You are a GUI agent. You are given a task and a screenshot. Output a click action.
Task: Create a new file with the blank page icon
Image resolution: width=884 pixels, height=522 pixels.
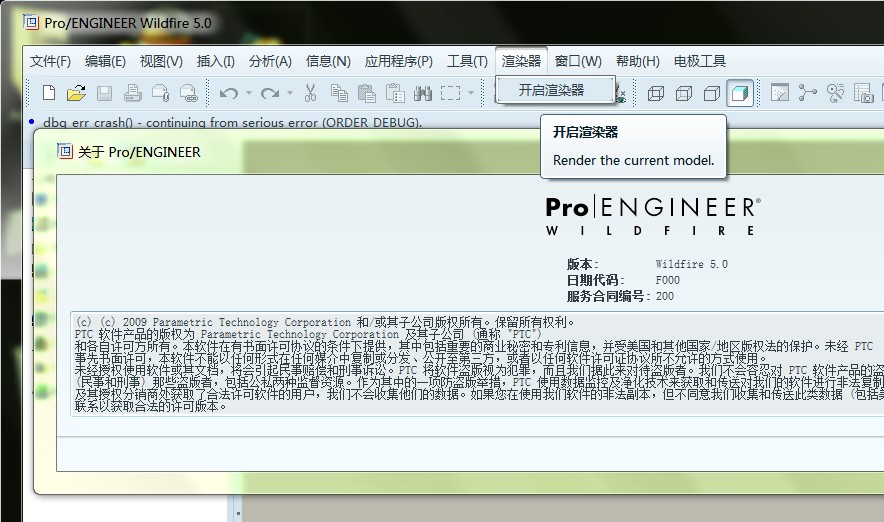[x=49, y=92]
